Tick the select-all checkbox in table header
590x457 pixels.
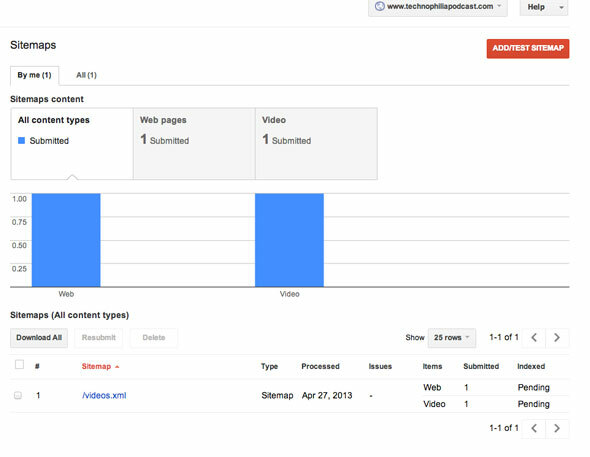(19, 364)
